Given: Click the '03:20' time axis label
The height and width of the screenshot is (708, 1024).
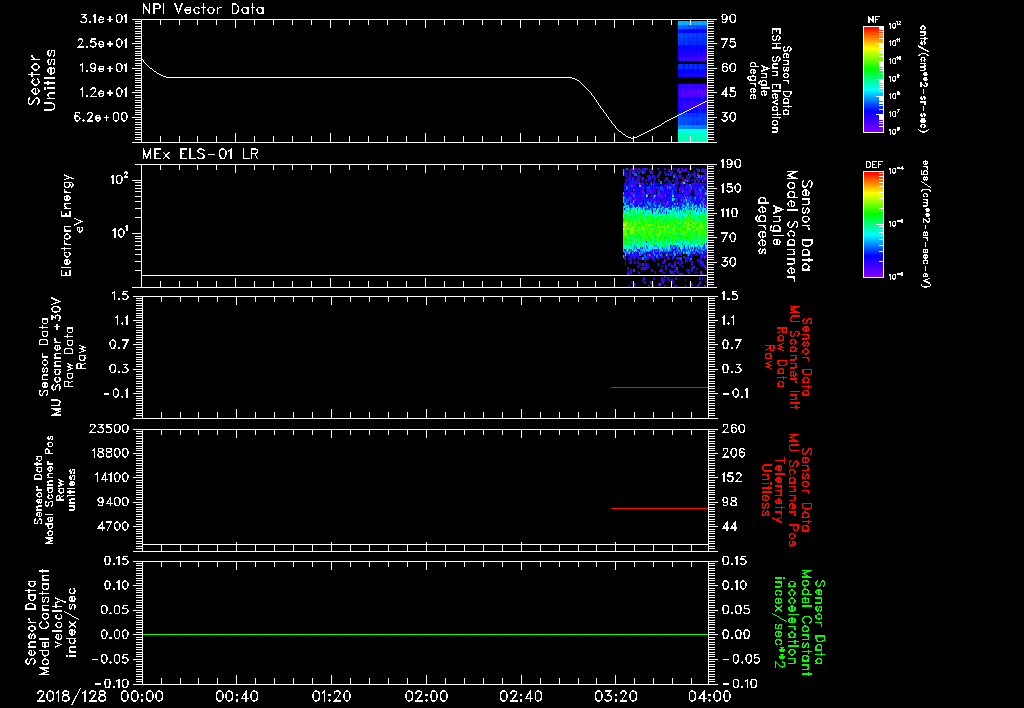Looking at the screenshot, I should pos(615,696).
